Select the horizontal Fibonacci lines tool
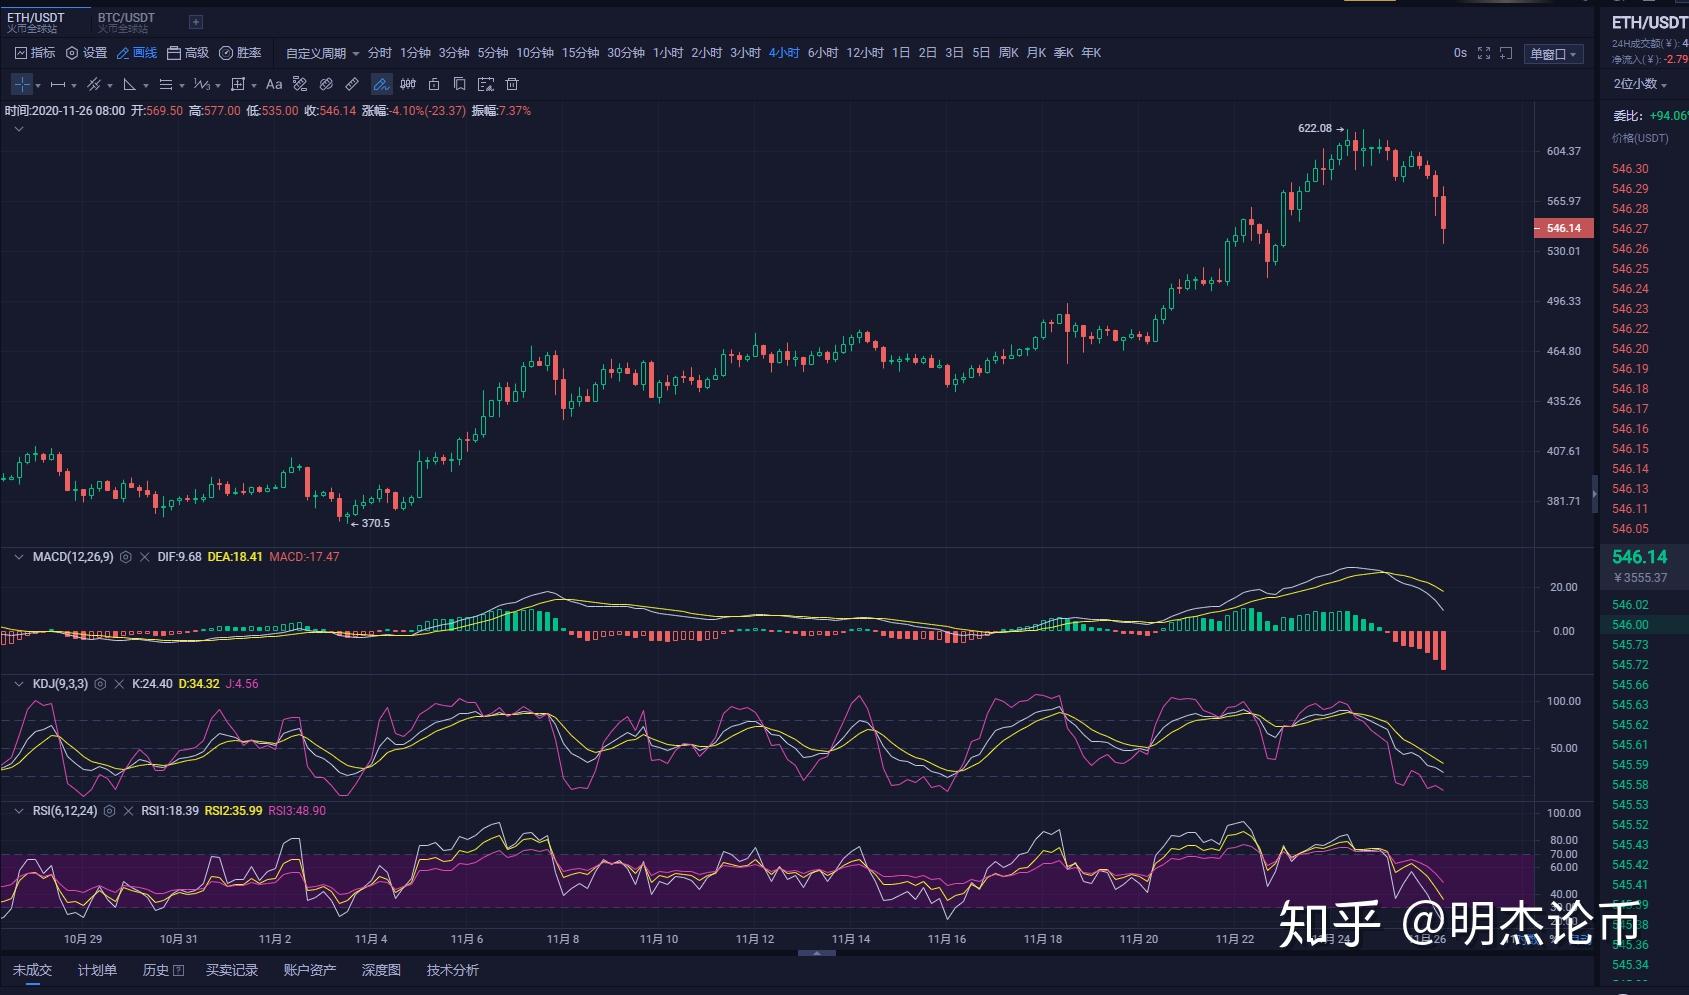 pyautogui.click(x=166, y=85)
